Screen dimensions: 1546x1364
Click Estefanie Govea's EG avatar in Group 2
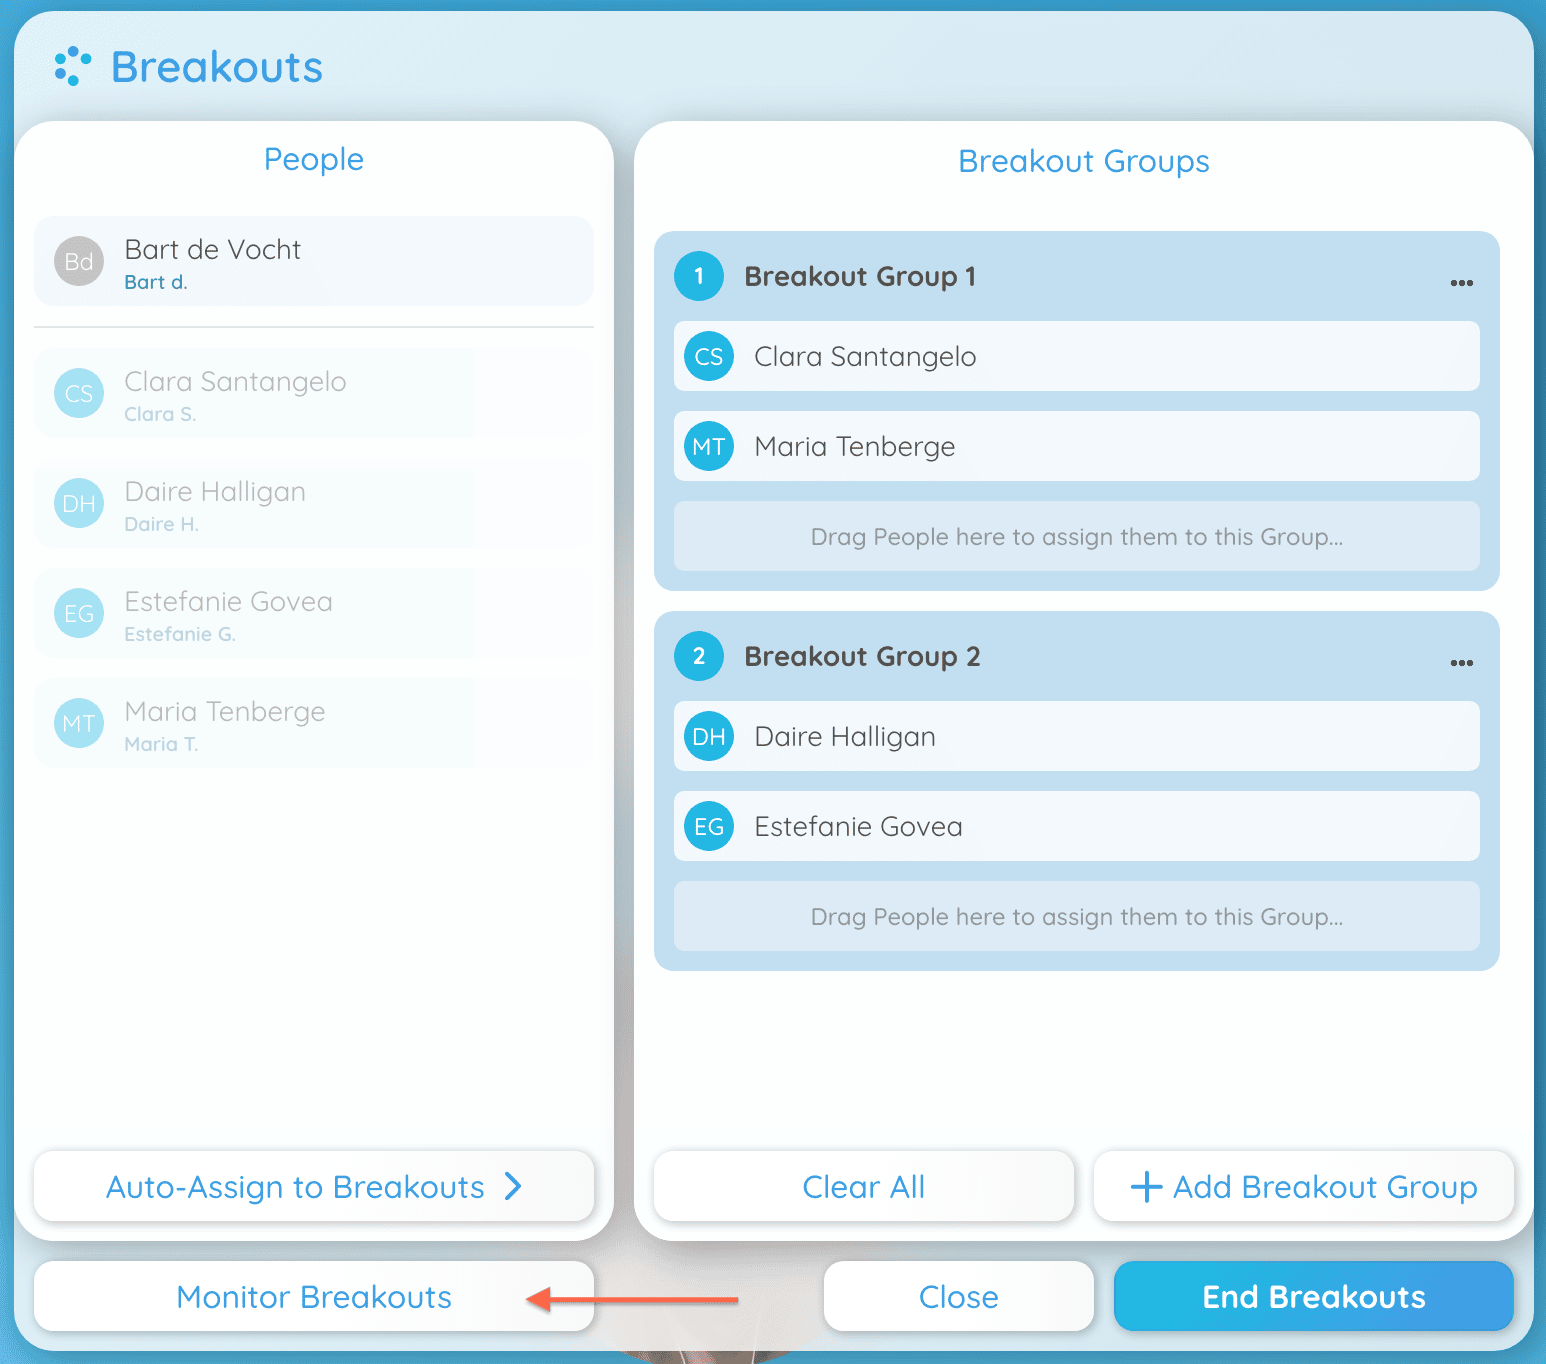point(708,826)
